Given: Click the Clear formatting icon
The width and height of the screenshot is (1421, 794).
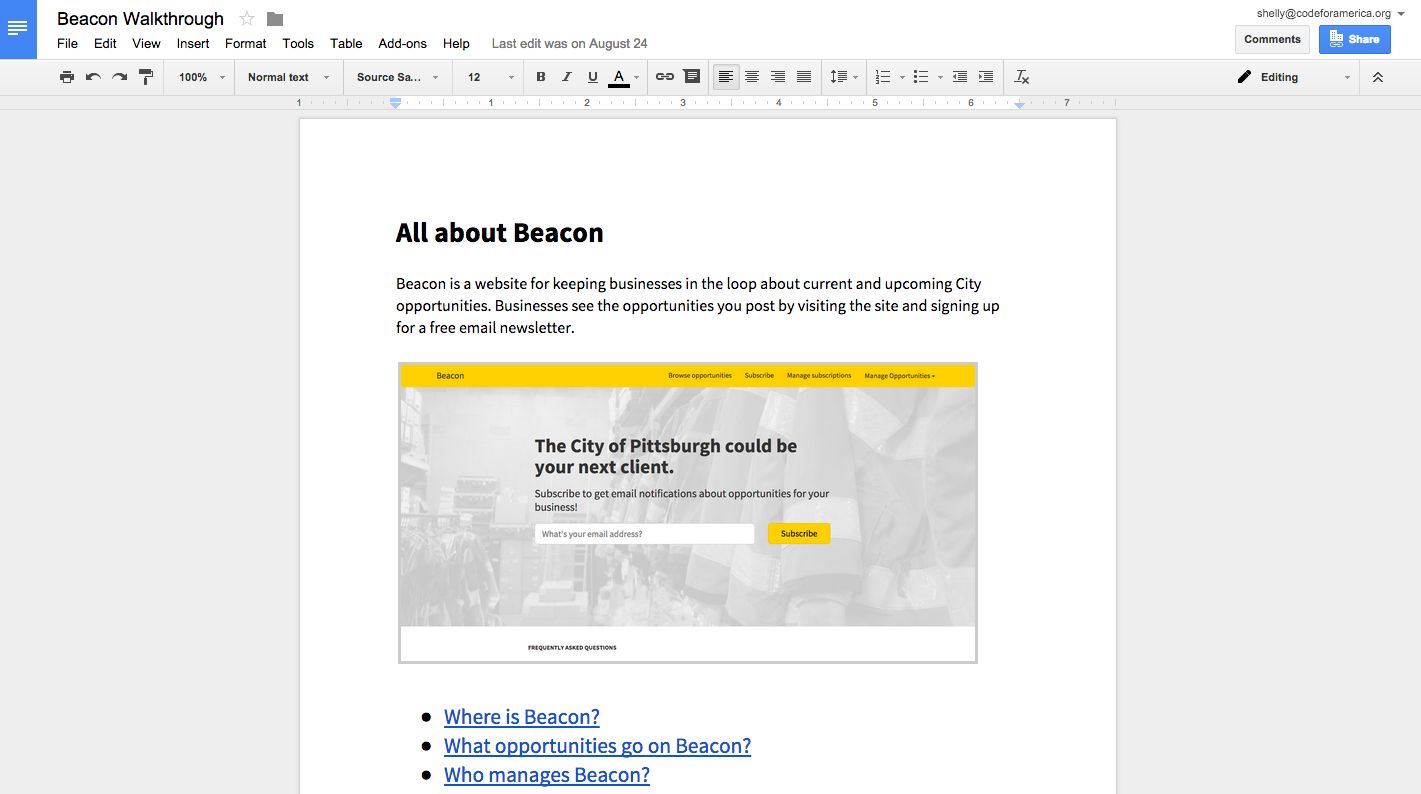Looking at the screenshot, I should 1021,77.
